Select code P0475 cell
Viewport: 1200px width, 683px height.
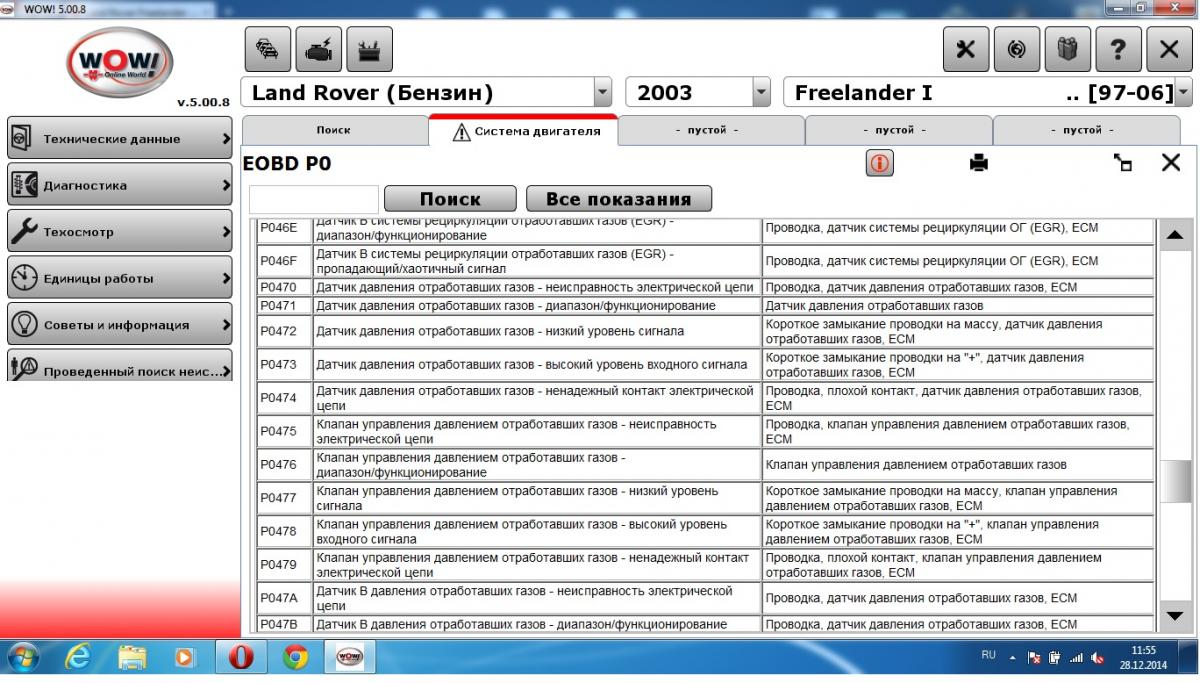[x=284, y=431]
